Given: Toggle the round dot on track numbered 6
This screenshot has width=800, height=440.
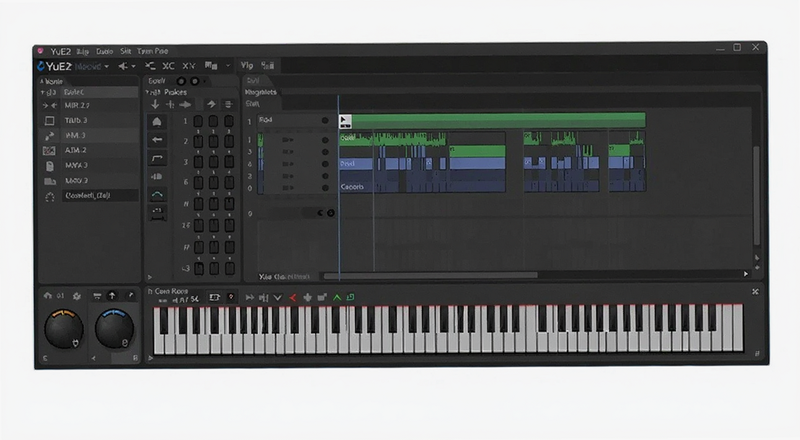Looking at the screenshot, I should (x=325, y=164).
